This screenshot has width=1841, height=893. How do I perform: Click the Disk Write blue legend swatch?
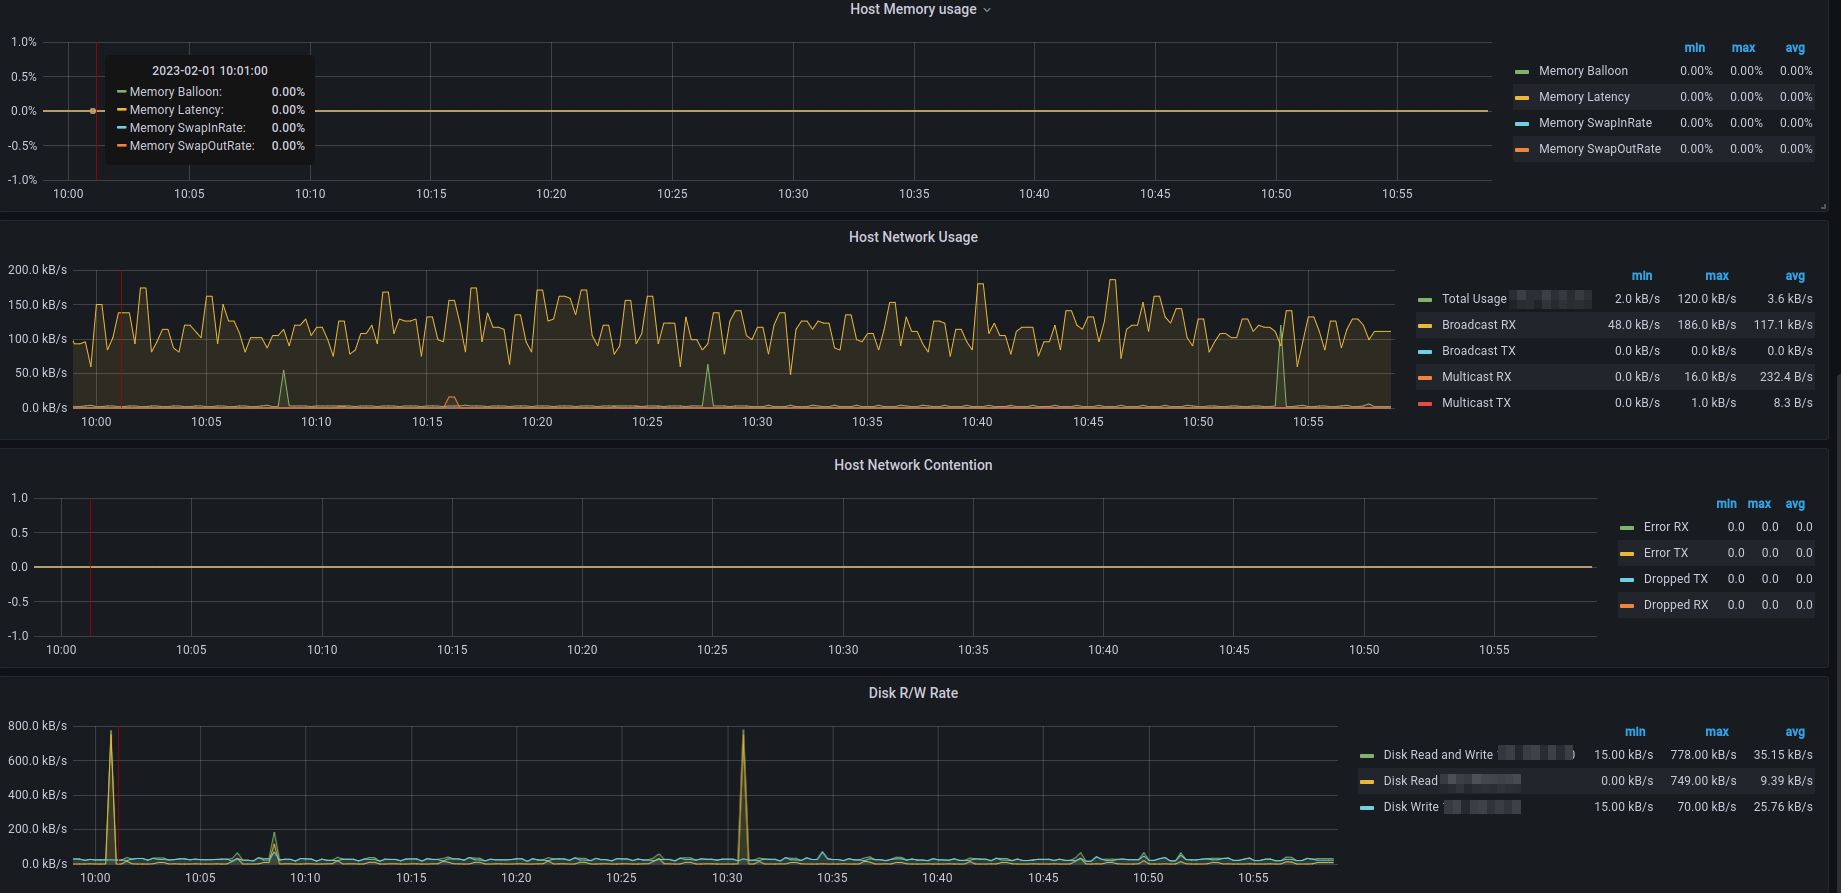tap(1367, 808)
